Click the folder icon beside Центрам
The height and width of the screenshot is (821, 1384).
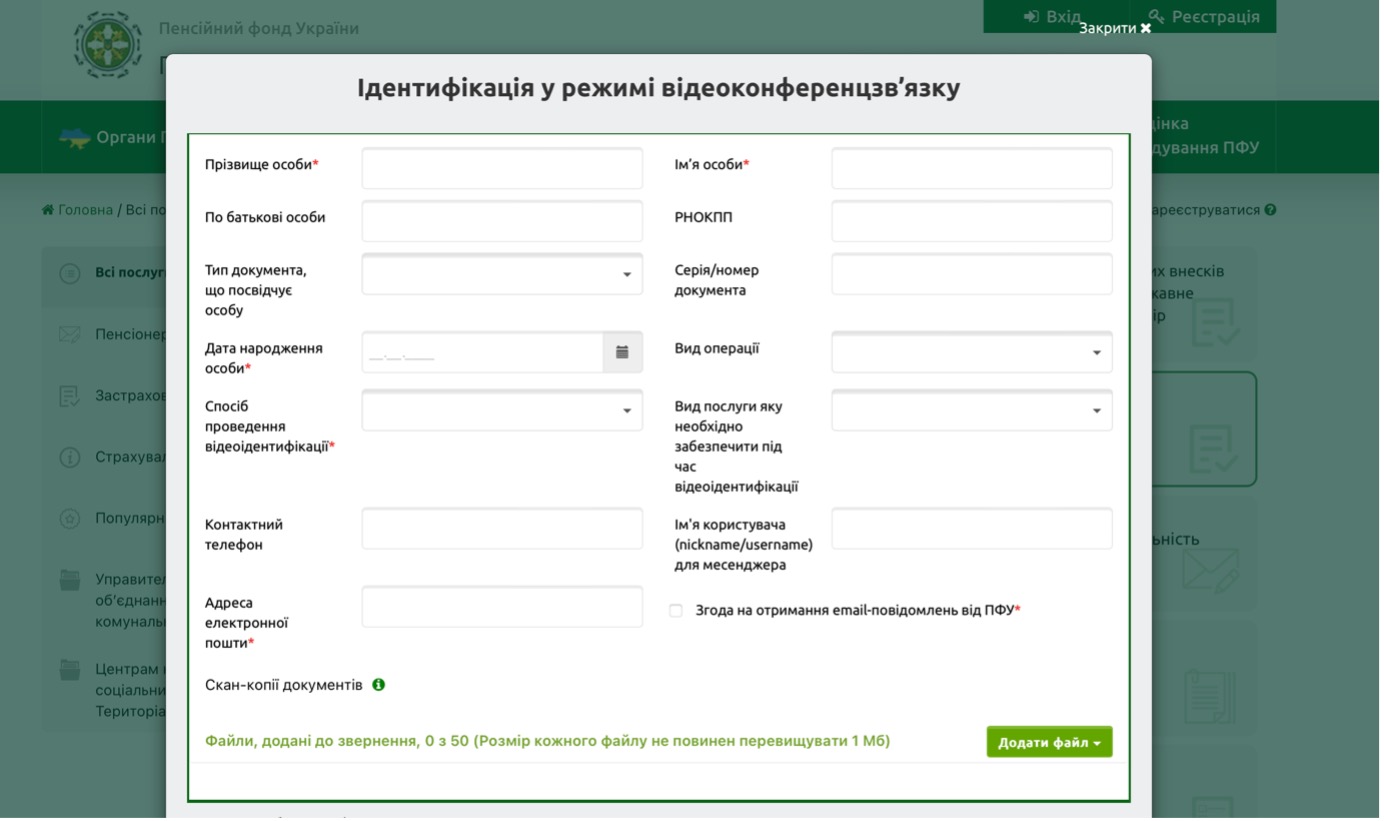click(69, 670)
